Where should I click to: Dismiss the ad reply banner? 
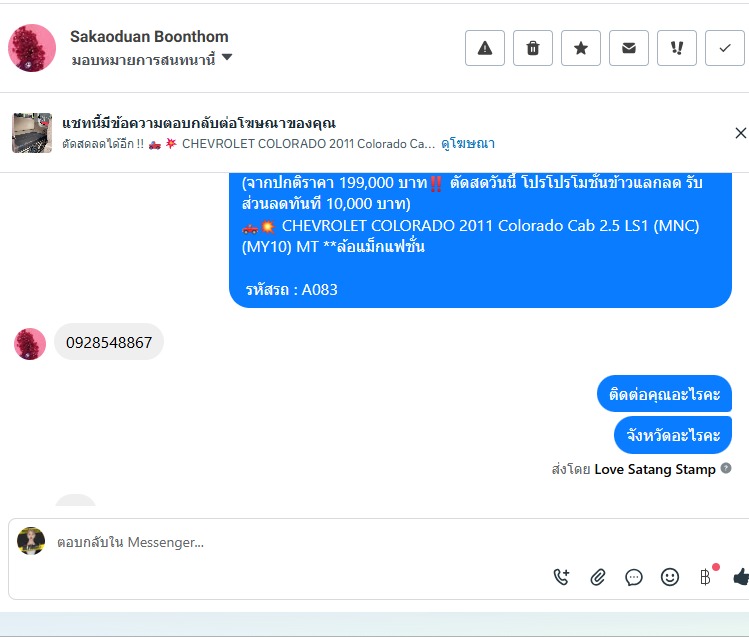(x=740, y=133)
